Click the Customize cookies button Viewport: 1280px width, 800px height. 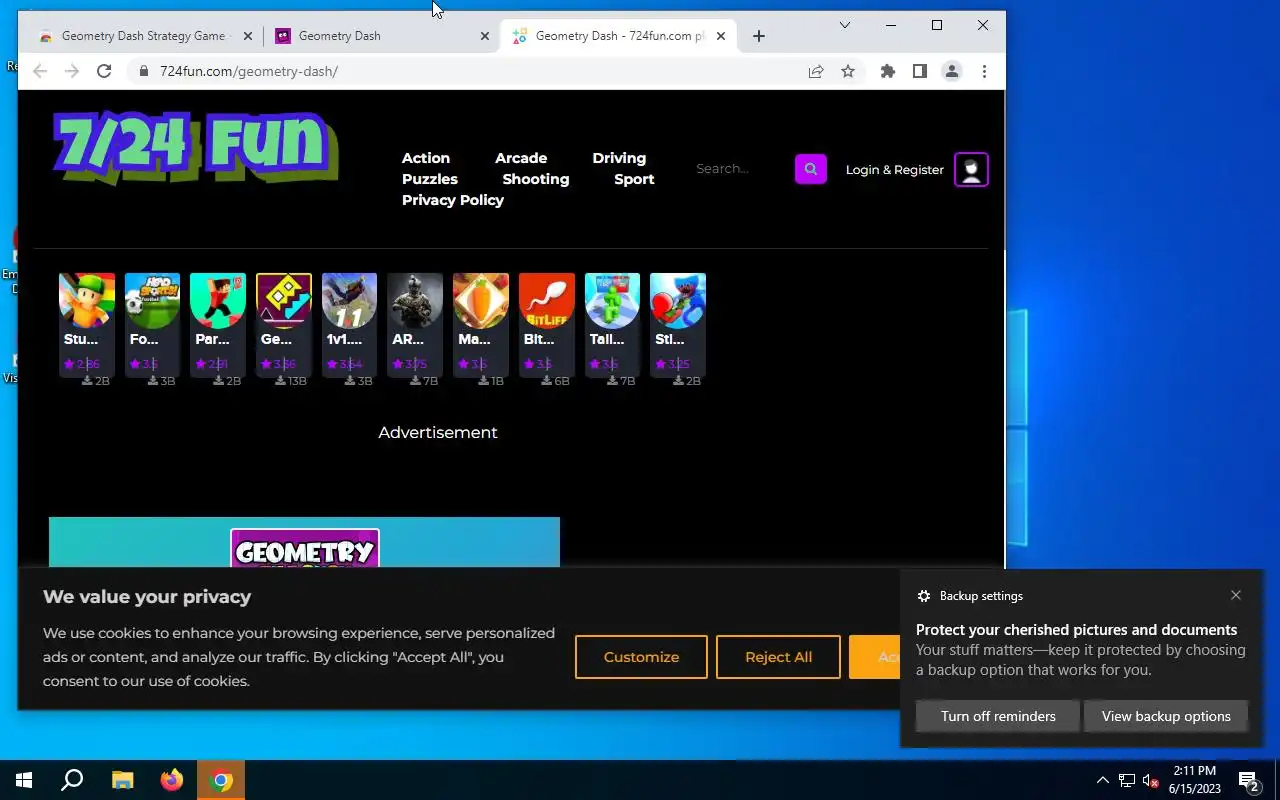(641, 657)
